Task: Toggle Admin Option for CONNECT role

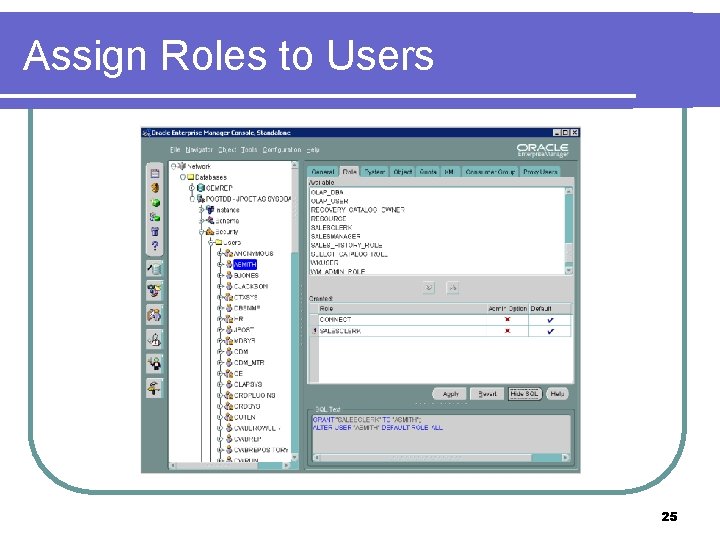Action: click(507, 319)
